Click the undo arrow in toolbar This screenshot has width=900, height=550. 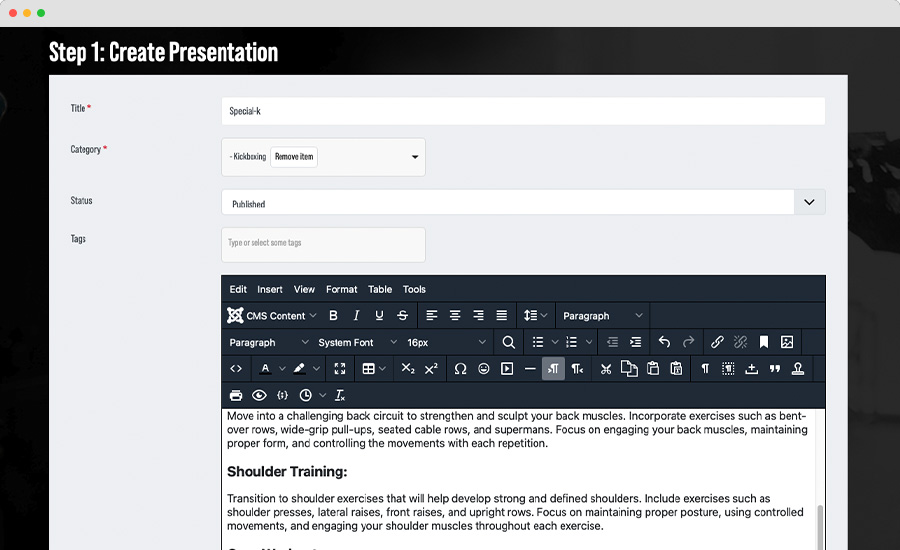tap(664, 342)
